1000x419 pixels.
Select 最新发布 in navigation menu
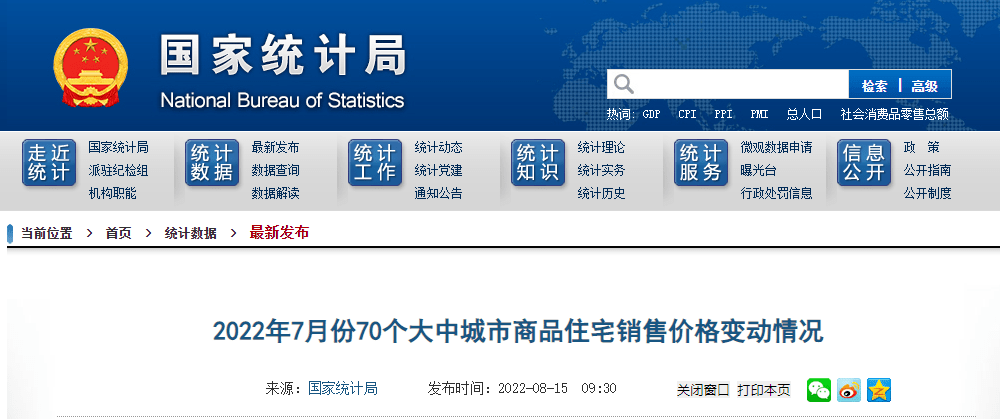pyautogui.click(x=275, y=147)
